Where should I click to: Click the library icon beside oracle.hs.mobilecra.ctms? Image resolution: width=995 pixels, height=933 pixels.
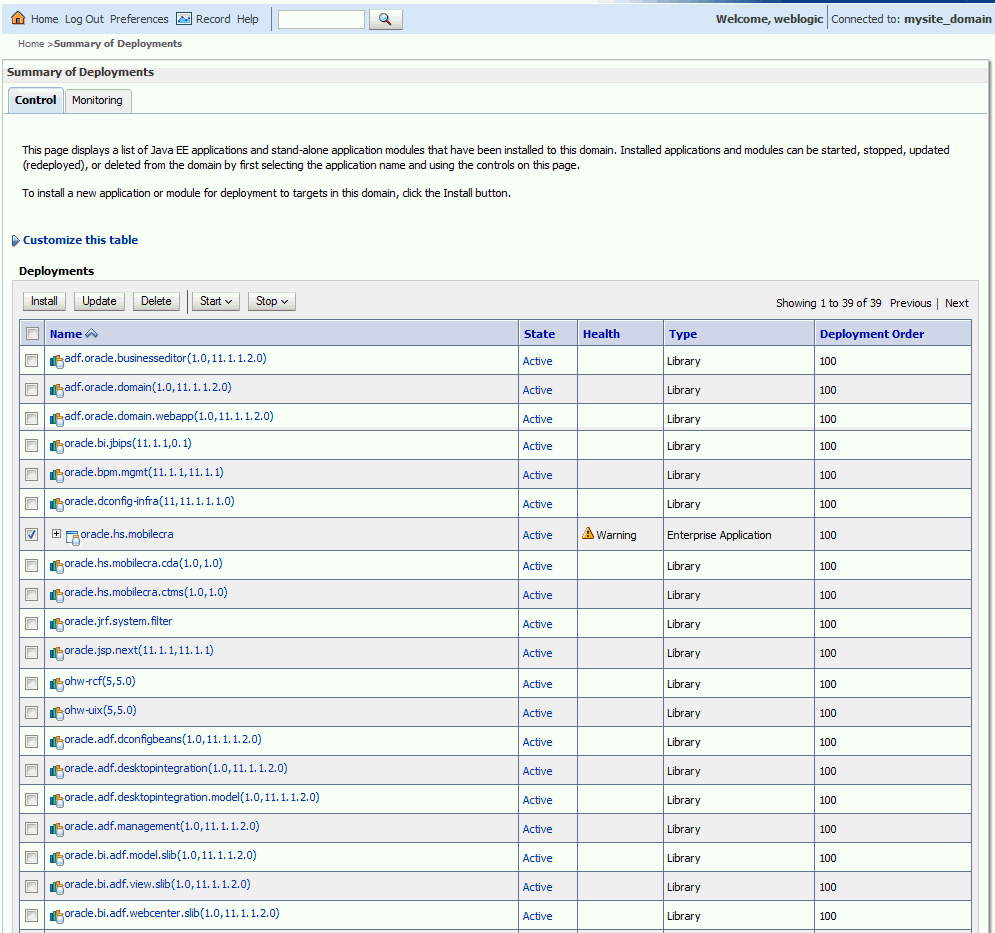(x=56, y=596)
